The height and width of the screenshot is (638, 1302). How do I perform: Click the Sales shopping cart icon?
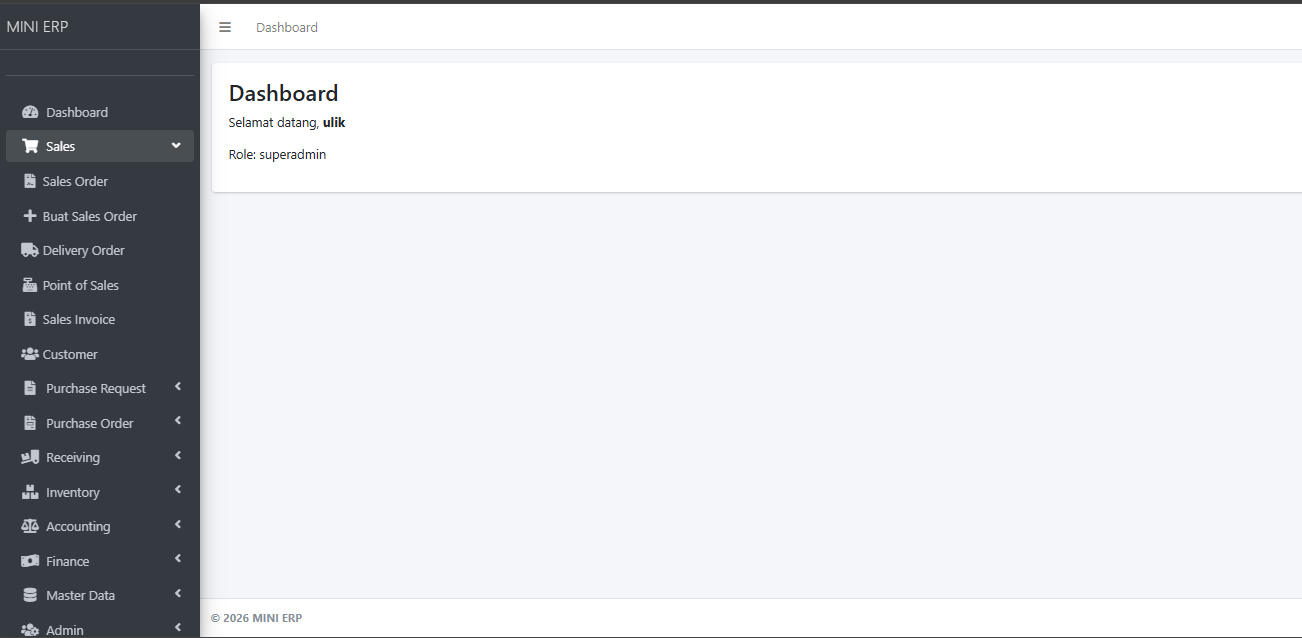click(30, 146)
